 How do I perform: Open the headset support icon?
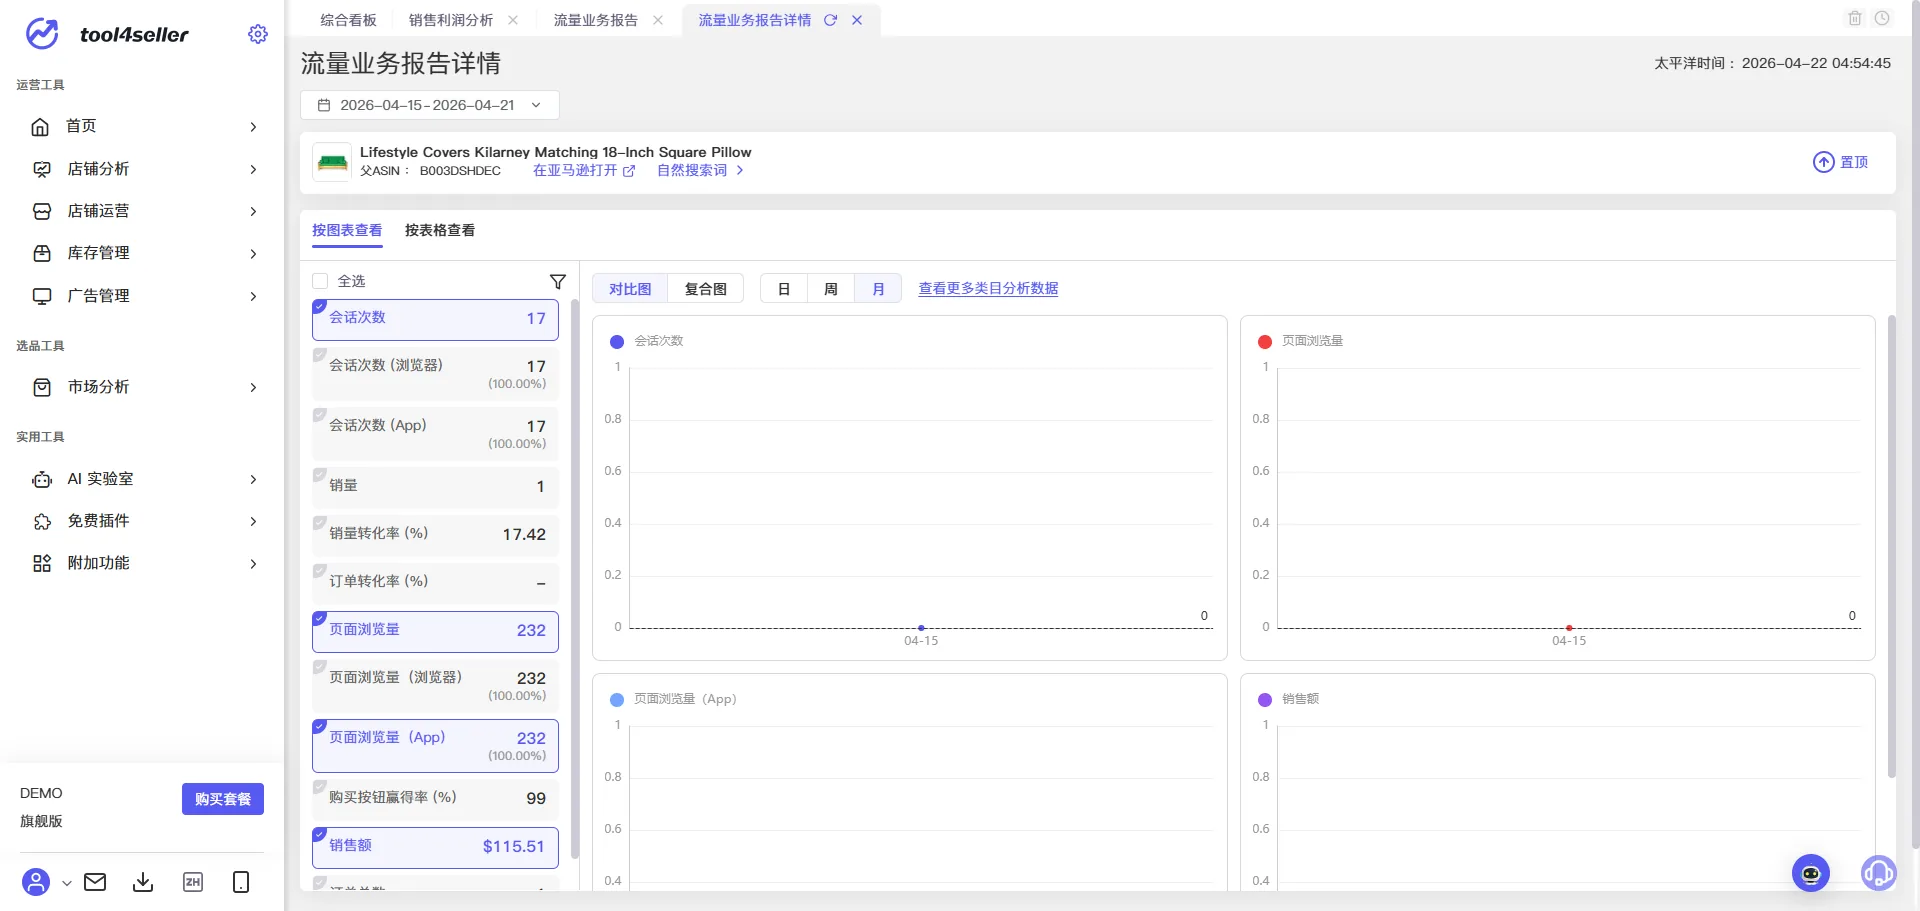pos(1878,873)
